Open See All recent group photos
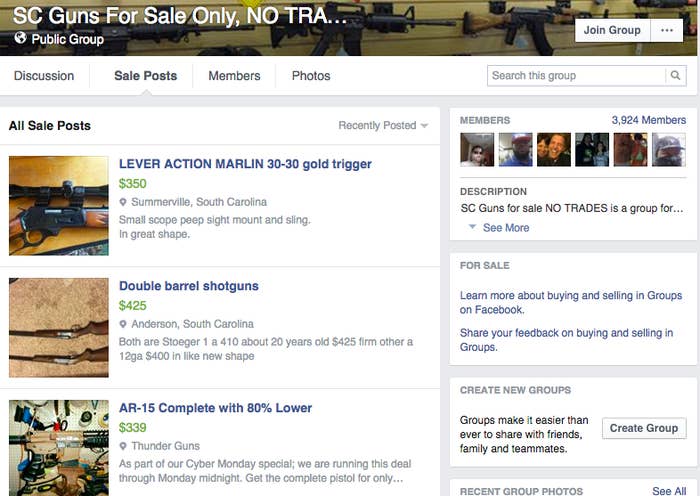The width and height of the screenshot is (700, 496). click(669, 491)
